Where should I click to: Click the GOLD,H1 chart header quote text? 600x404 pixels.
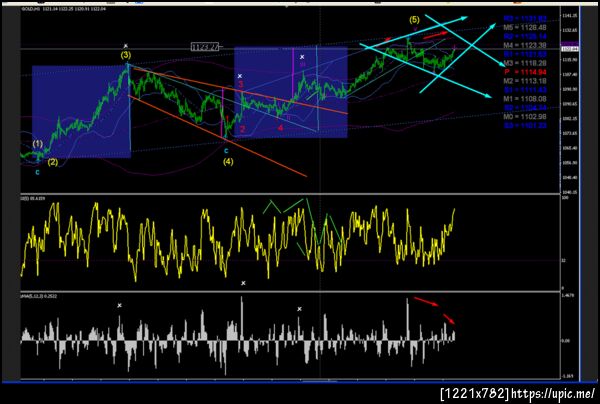pyautogui.click(x=64, y=8)
